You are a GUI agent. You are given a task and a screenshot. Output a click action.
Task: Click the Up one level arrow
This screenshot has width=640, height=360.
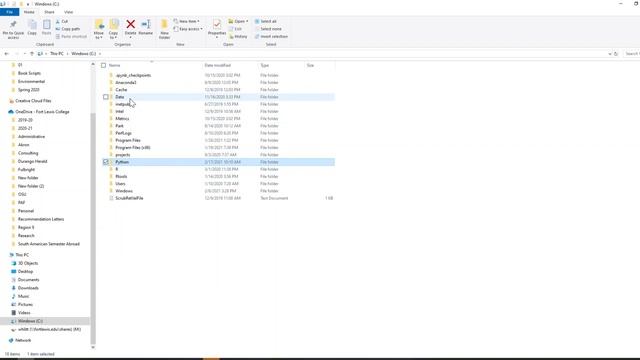pos(32,54)
